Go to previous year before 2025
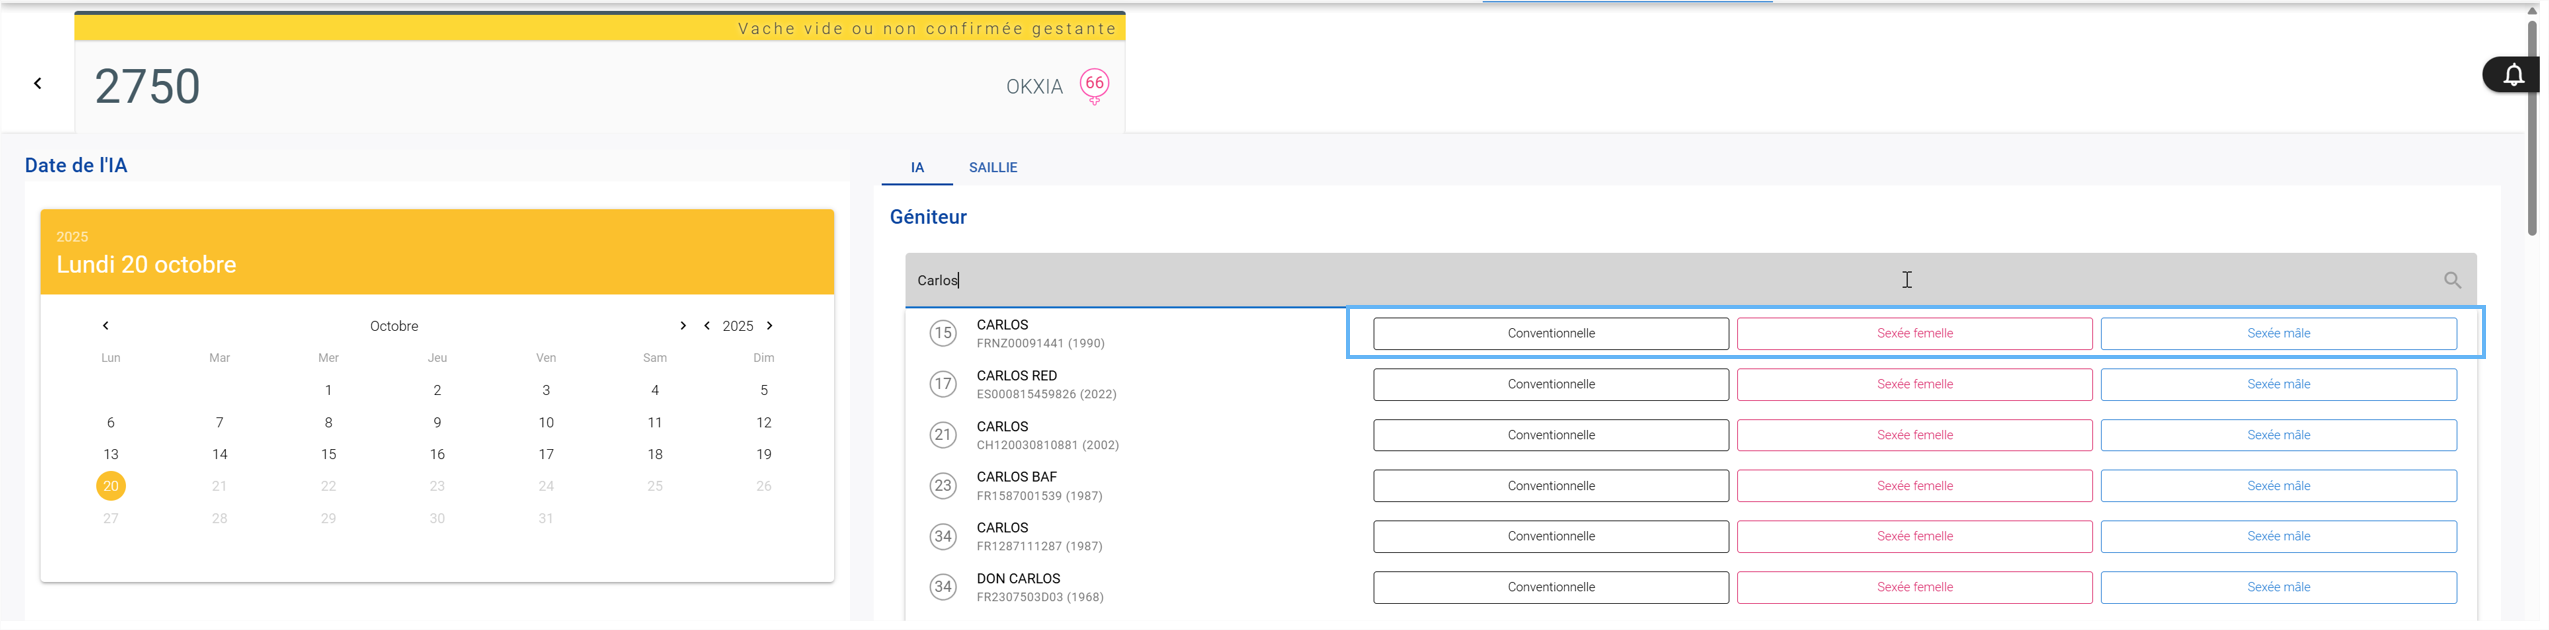 [707, 326]
